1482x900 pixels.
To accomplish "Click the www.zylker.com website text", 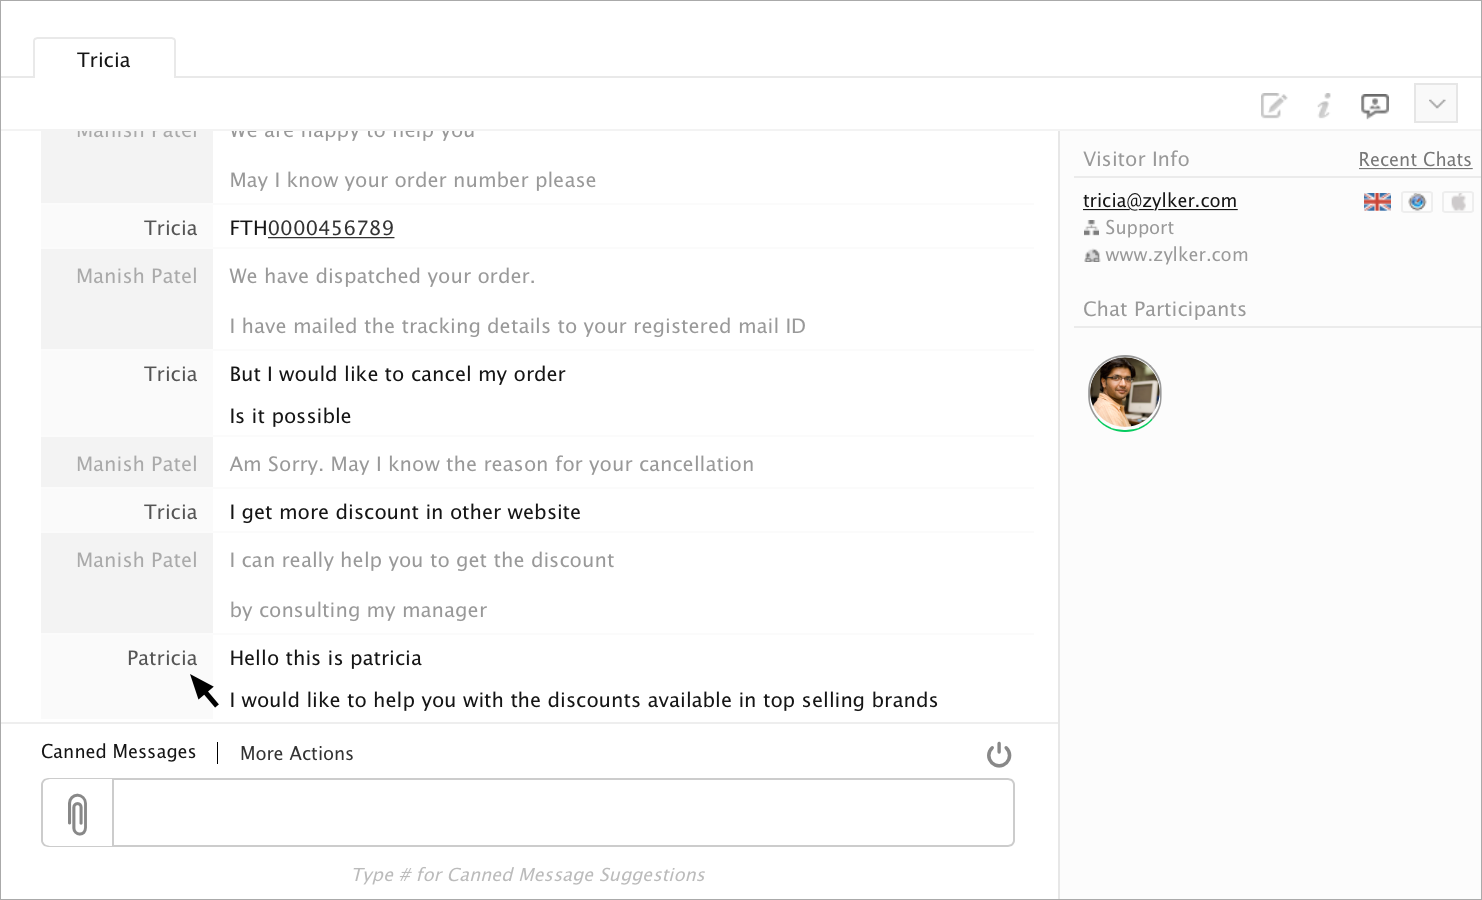I will point(1176,255).
